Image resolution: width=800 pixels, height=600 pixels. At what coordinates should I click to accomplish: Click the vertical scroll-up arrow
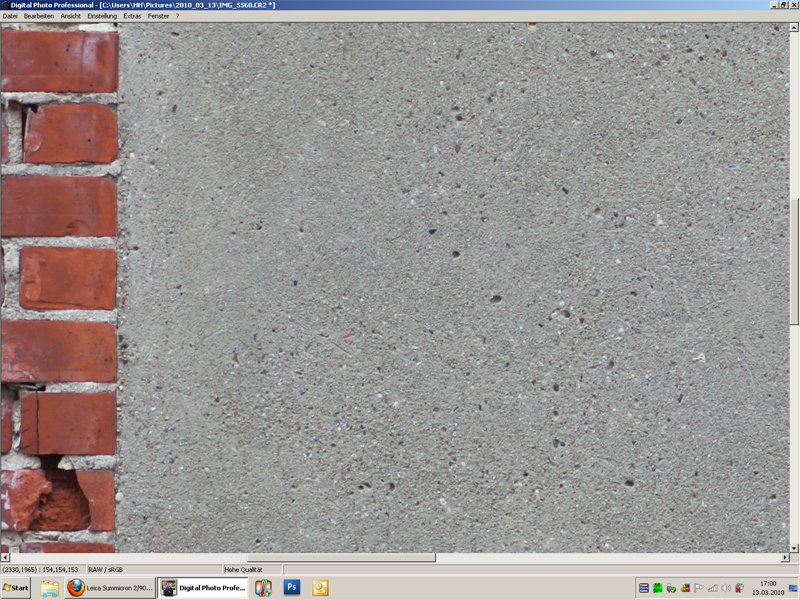[x=794, y=27]
